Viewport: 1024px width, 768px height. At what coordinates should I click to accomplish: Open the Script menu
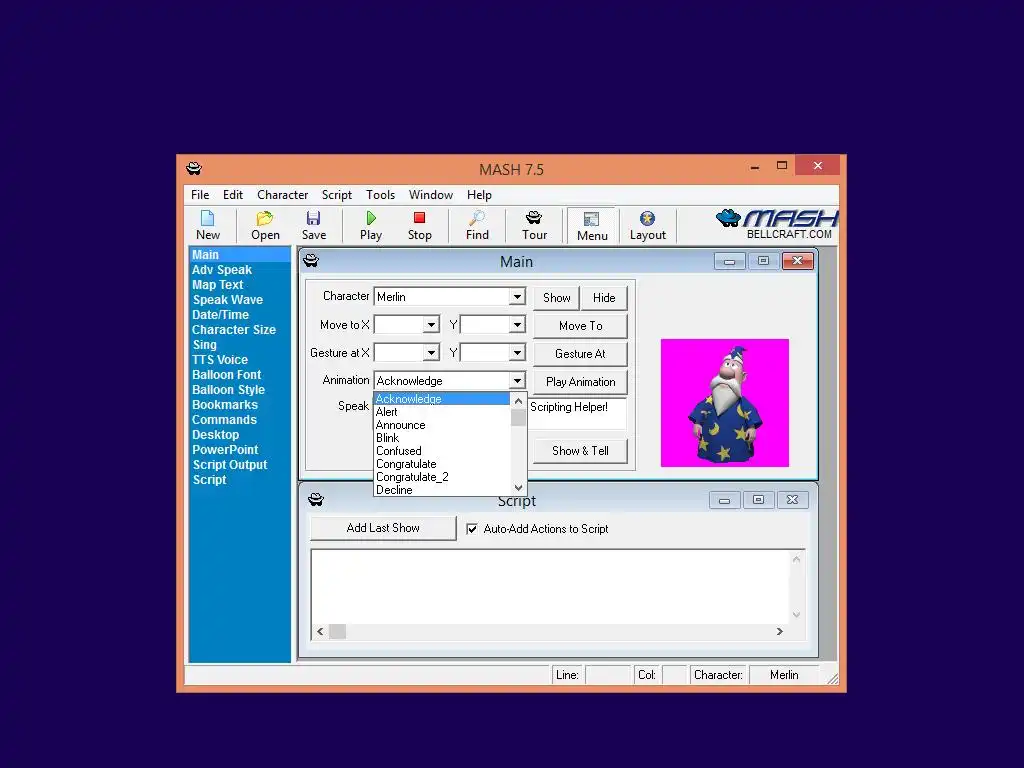336,195
